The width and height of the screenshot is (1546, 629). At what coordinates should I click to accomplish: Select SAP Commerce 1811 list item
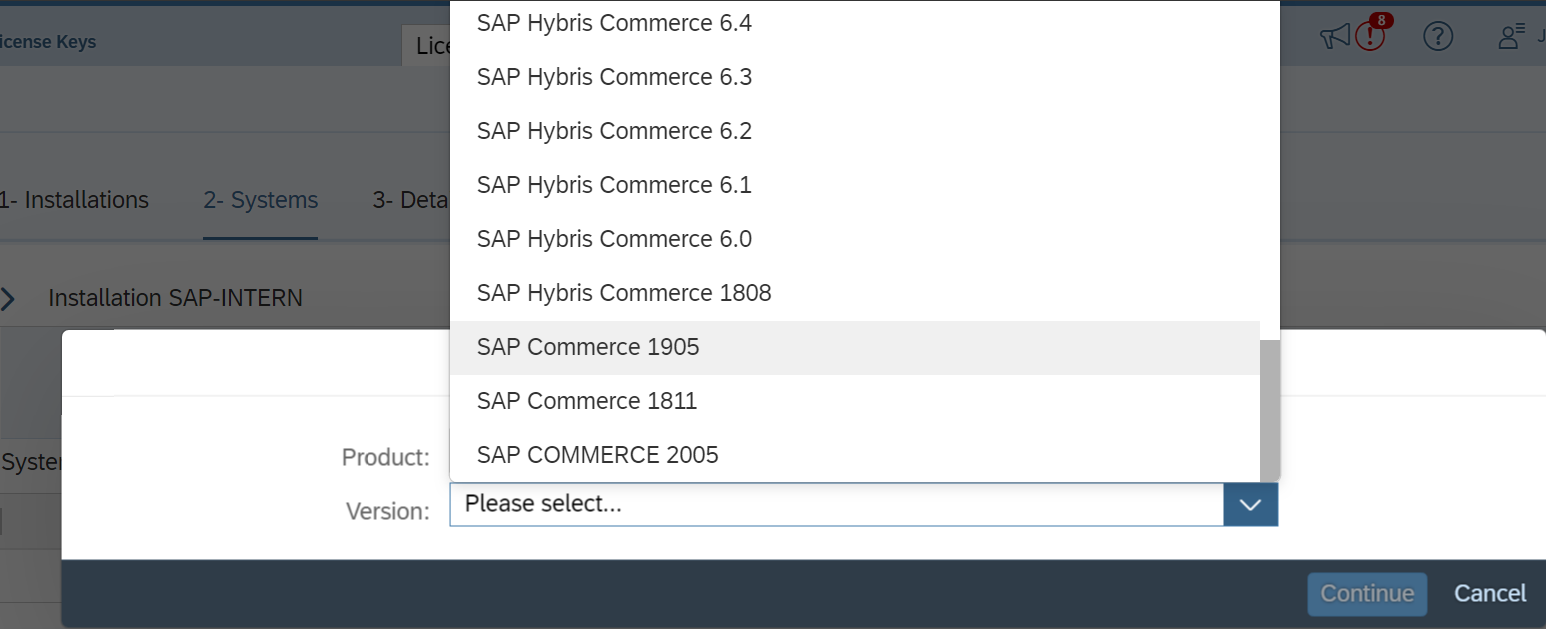[587, 401]
